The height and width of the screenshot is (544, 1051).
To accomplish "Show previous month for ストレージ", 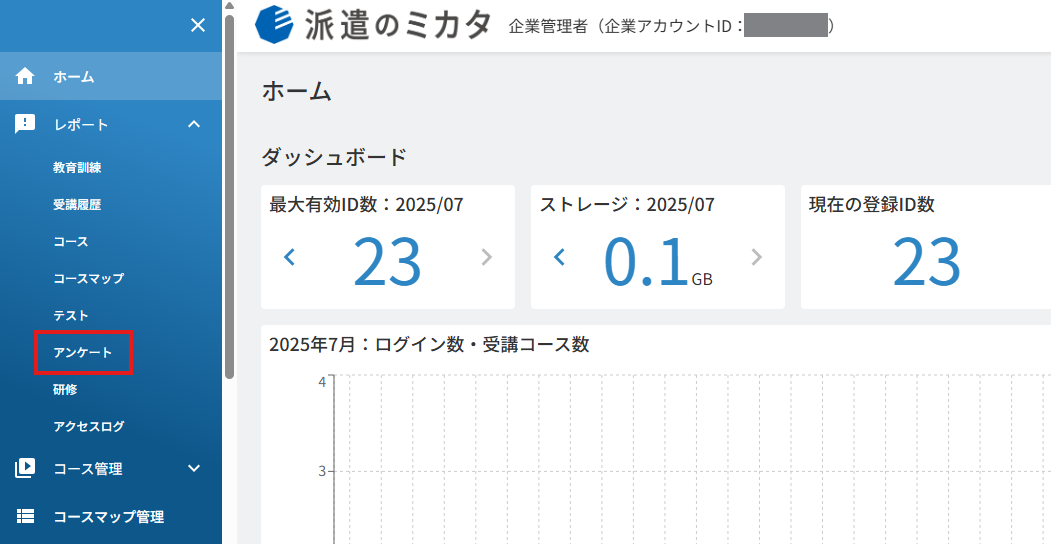I will [x=560, y=257].
